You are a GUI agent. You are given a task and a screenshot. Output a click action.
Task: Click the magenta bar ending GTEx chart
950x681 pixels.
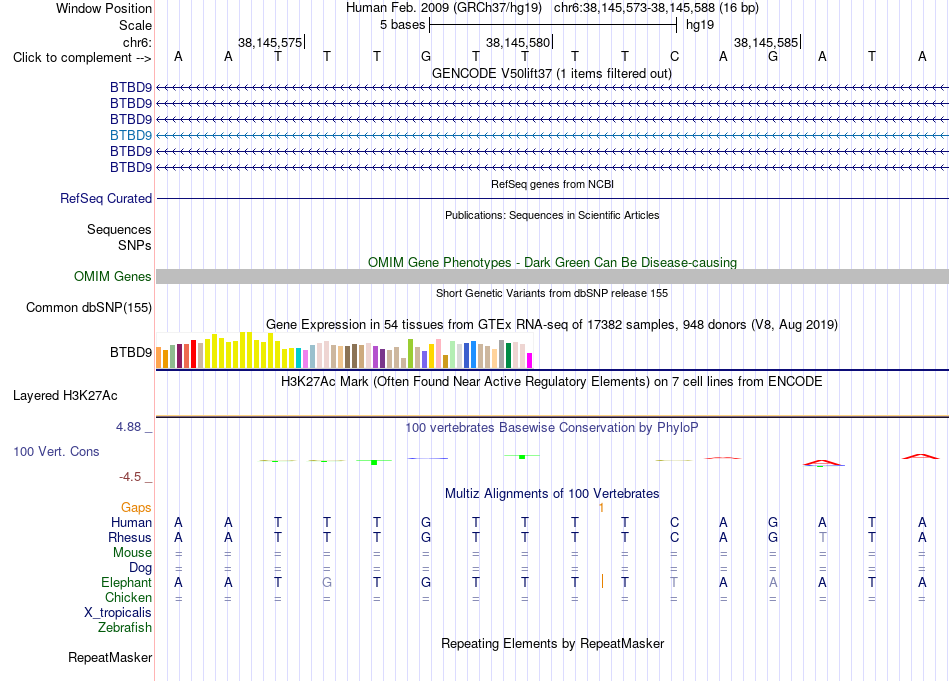[x=530, y=360]
